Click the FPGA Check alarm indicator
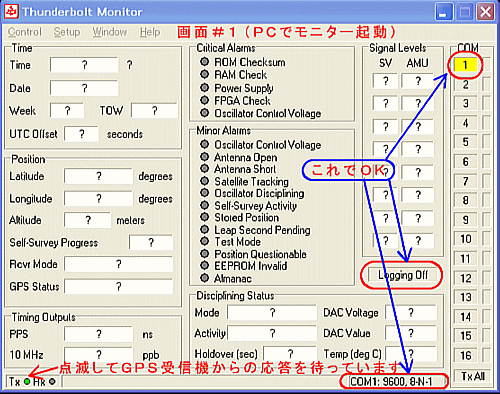 (204, 100)
